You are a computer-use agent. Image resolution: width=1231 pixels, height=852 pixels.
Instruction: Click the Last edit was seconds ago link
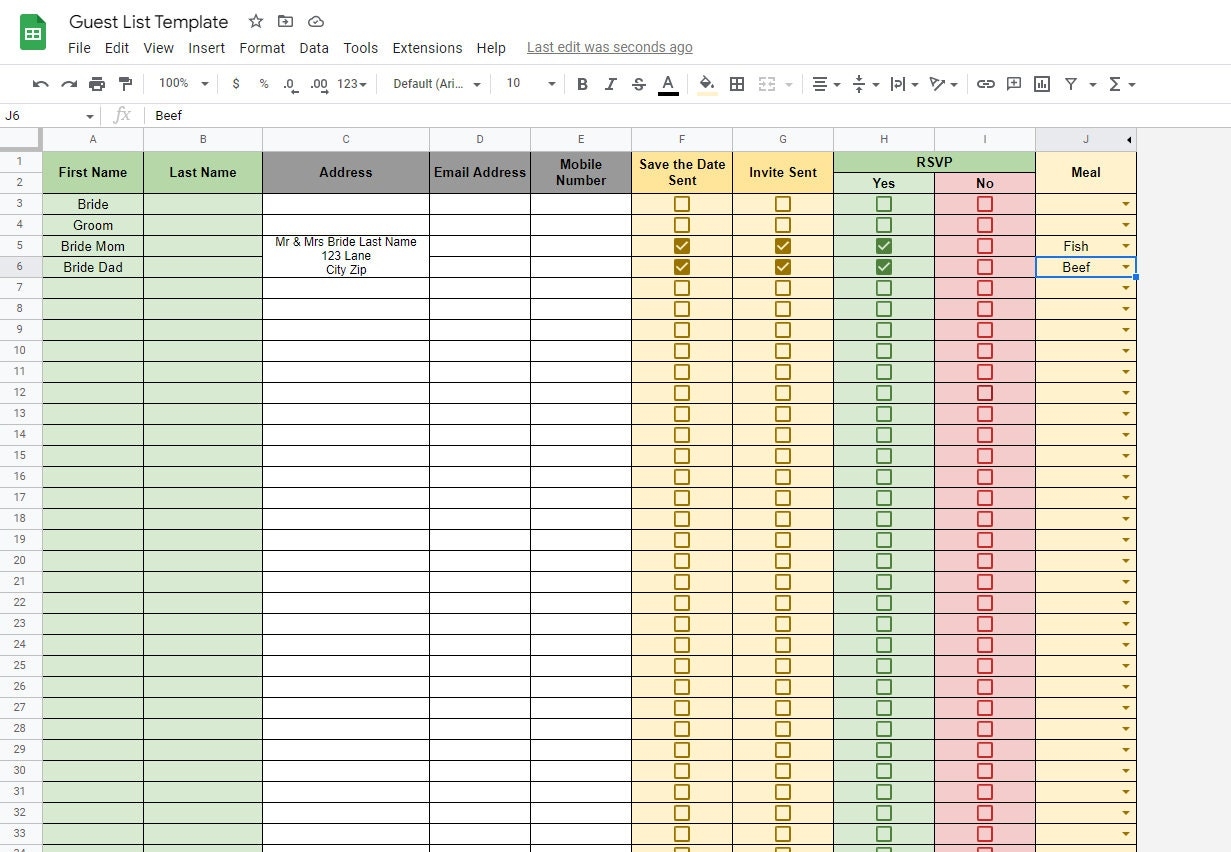coord(609,47)
